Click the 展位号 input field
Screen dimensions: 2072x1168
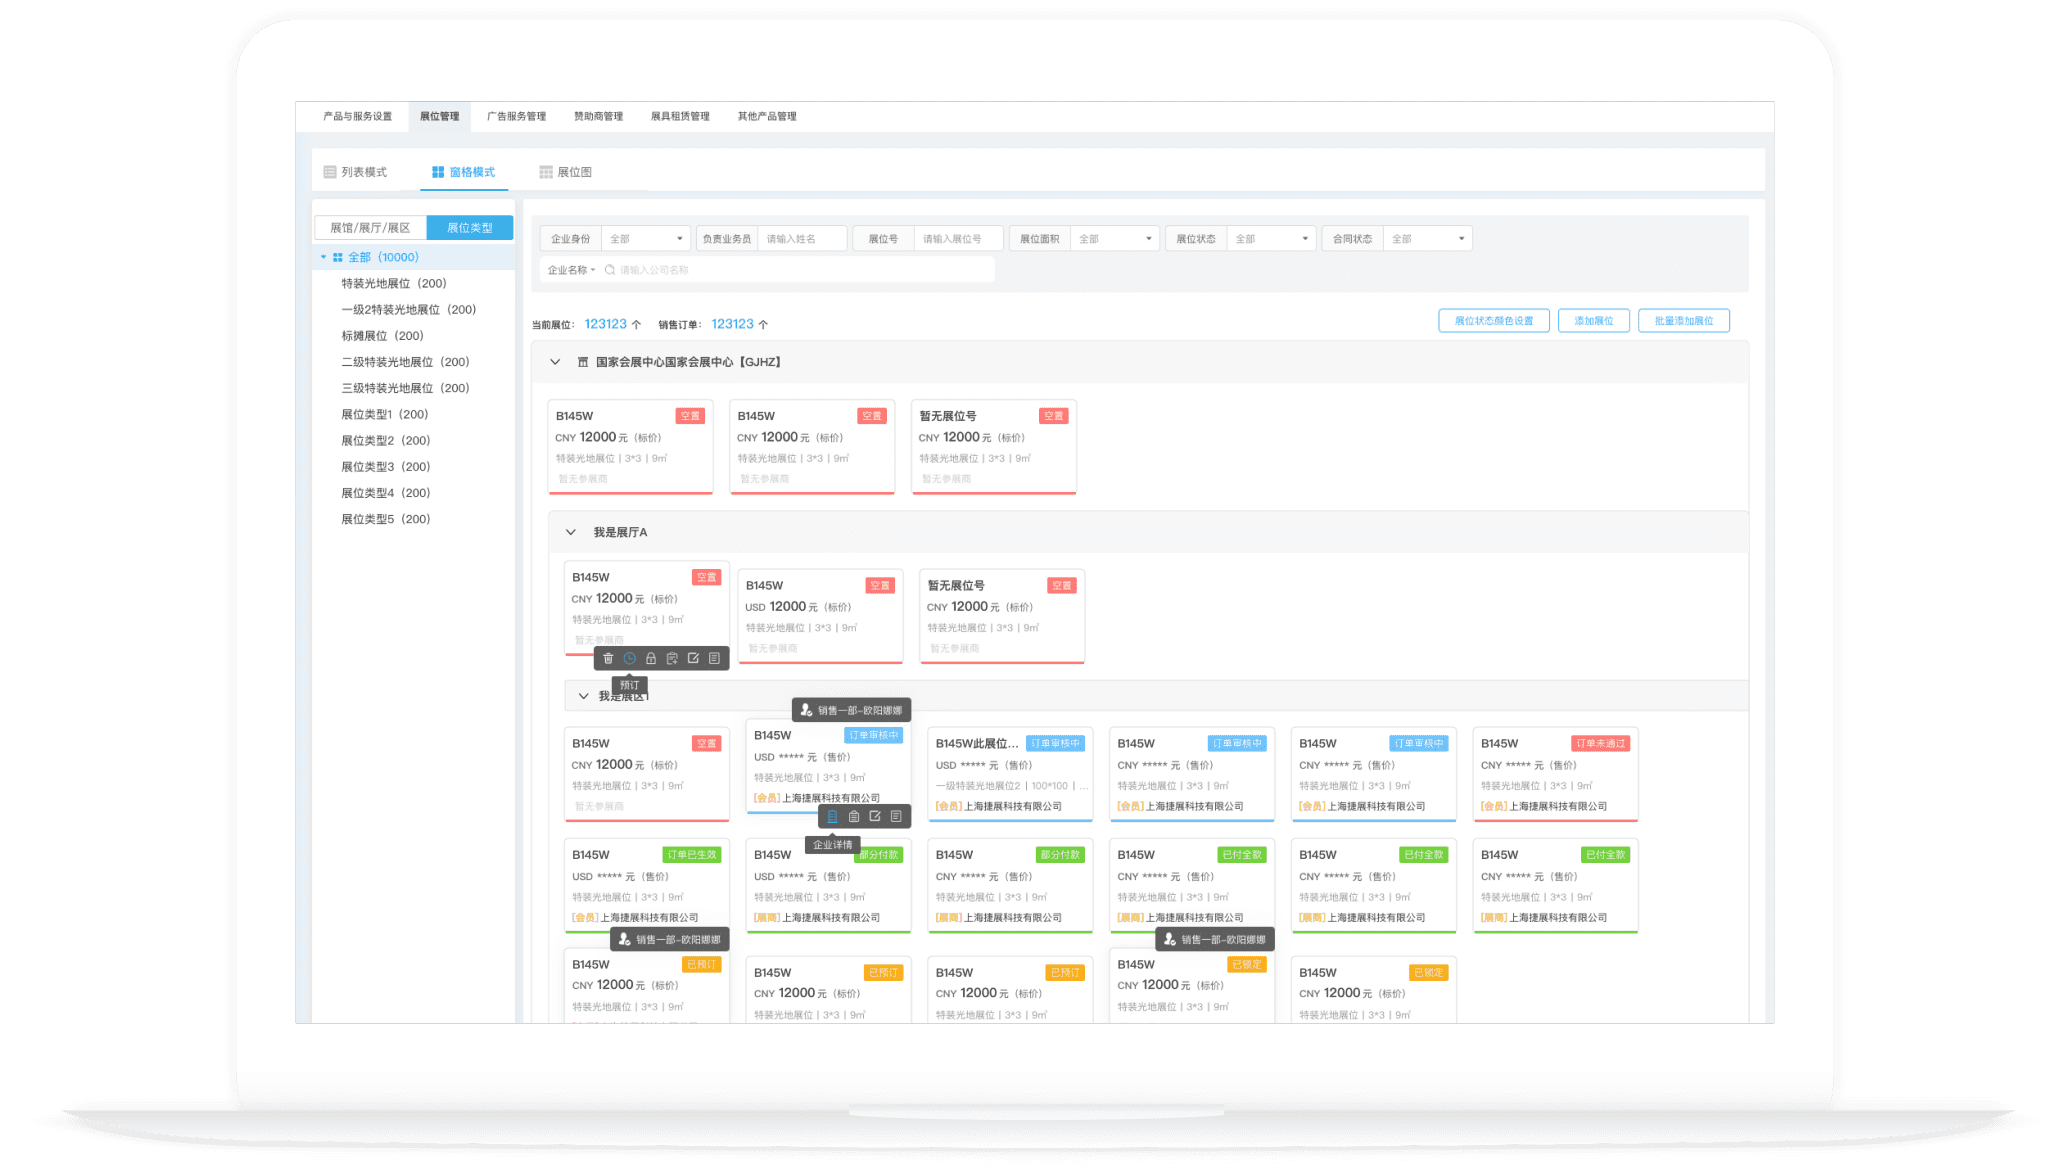point(955,239)
